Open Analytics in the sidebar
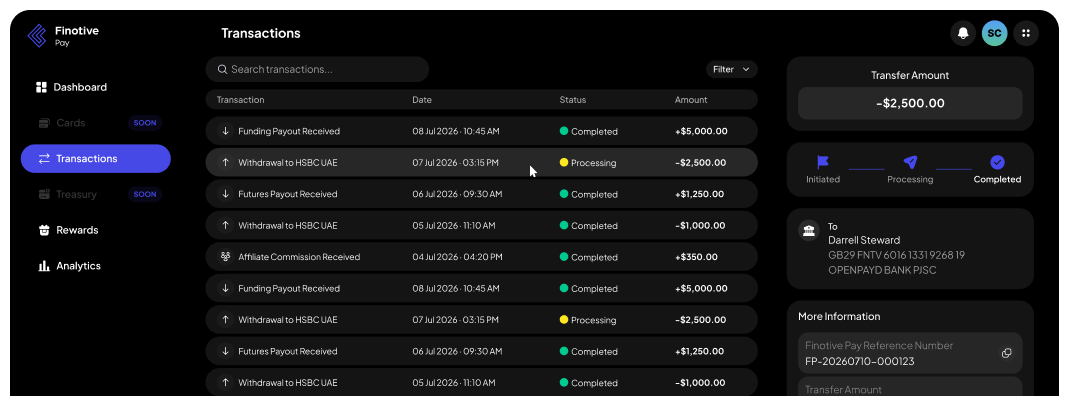Viewport: 1069px width, 396px height. (x=78, y=266)
